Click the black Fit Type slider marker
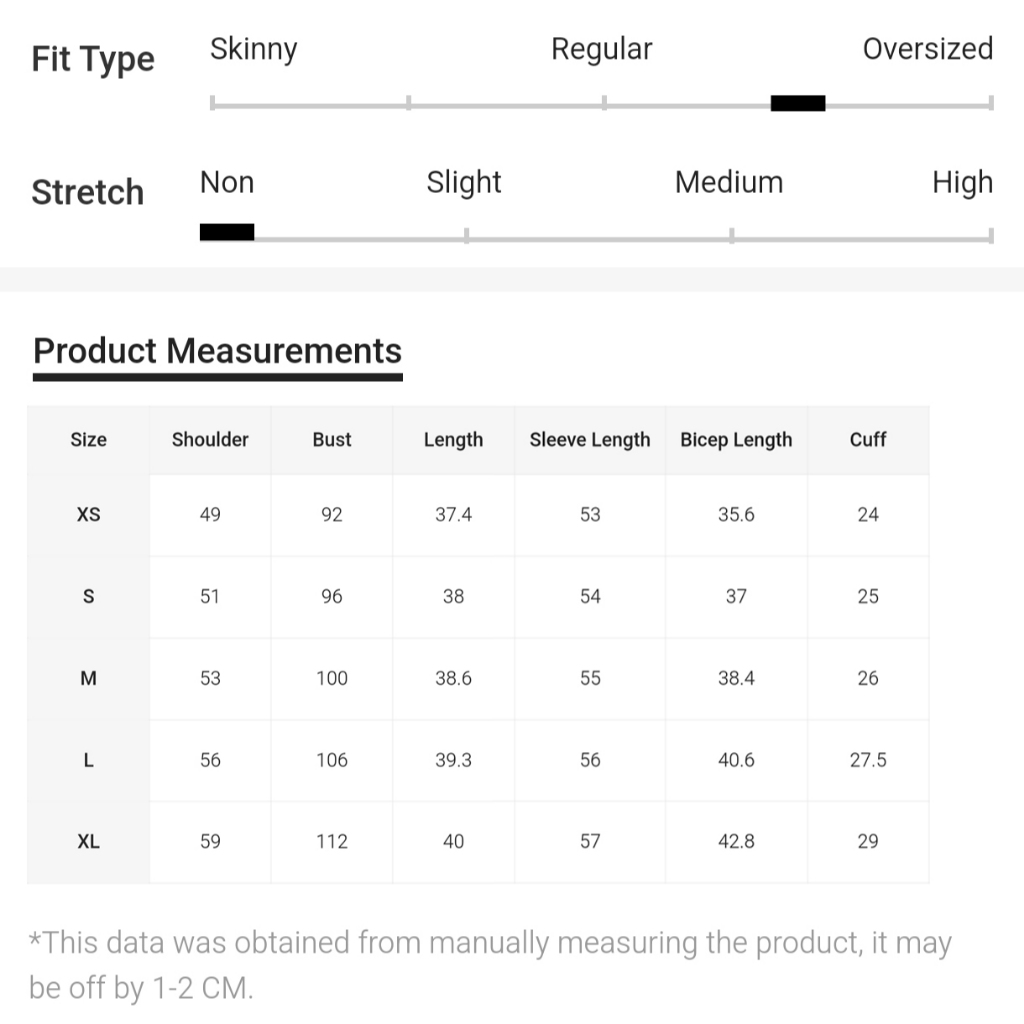This screenshot has width=1024, height=1024. 798,103
